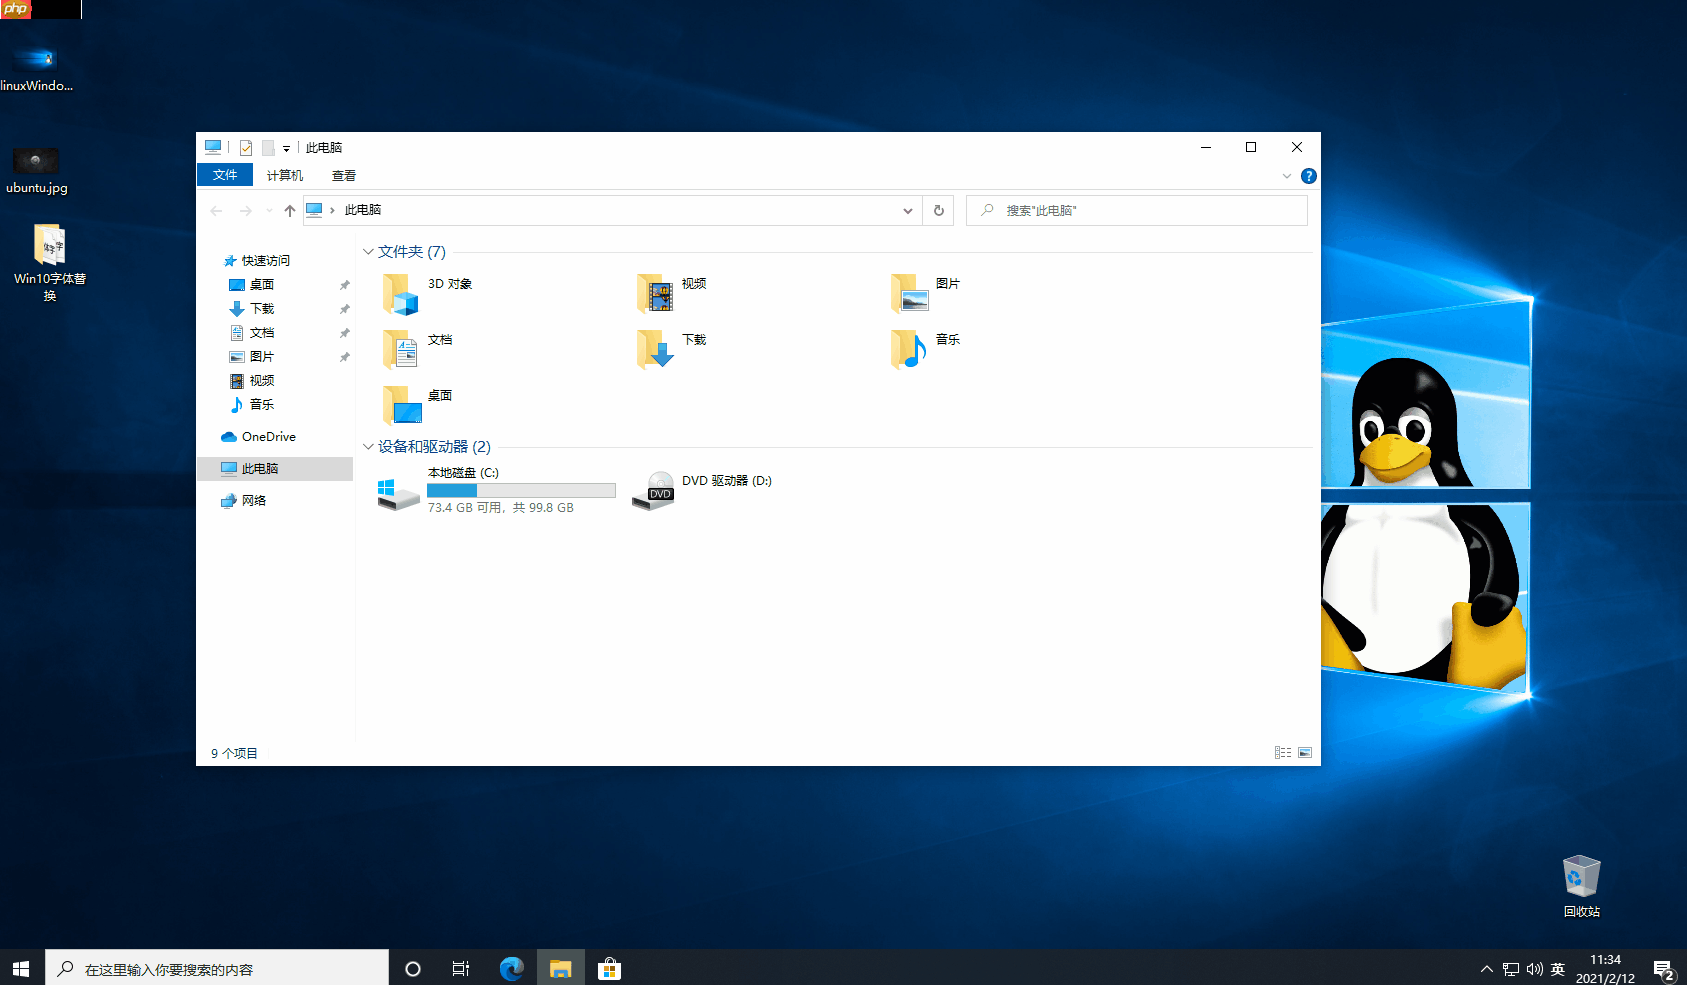Open the address bar history dropdown
This screenshot has width=1687, height=985.
pos(907,210)
